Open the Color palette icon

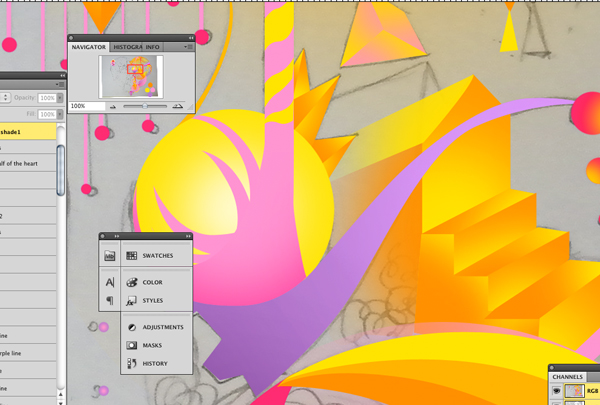132,282
